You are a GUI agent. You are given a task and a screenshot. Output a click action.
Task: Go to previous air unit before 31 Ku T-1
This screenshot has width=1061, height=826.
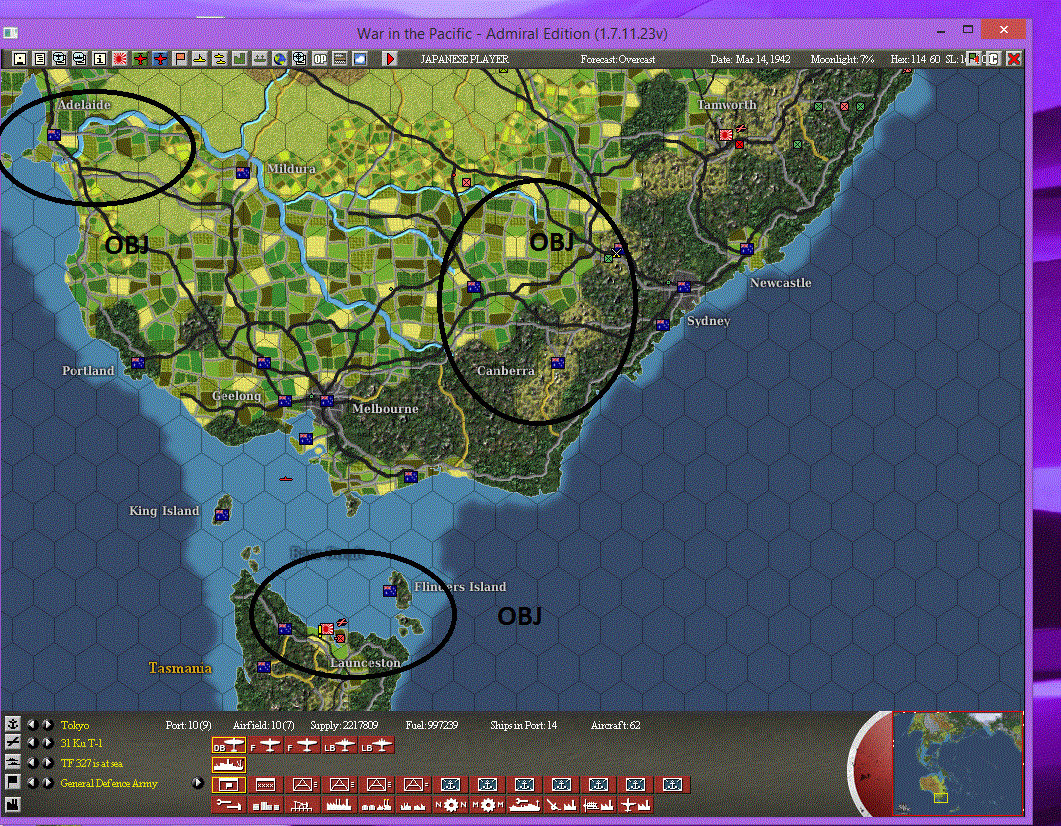point(32,743)
